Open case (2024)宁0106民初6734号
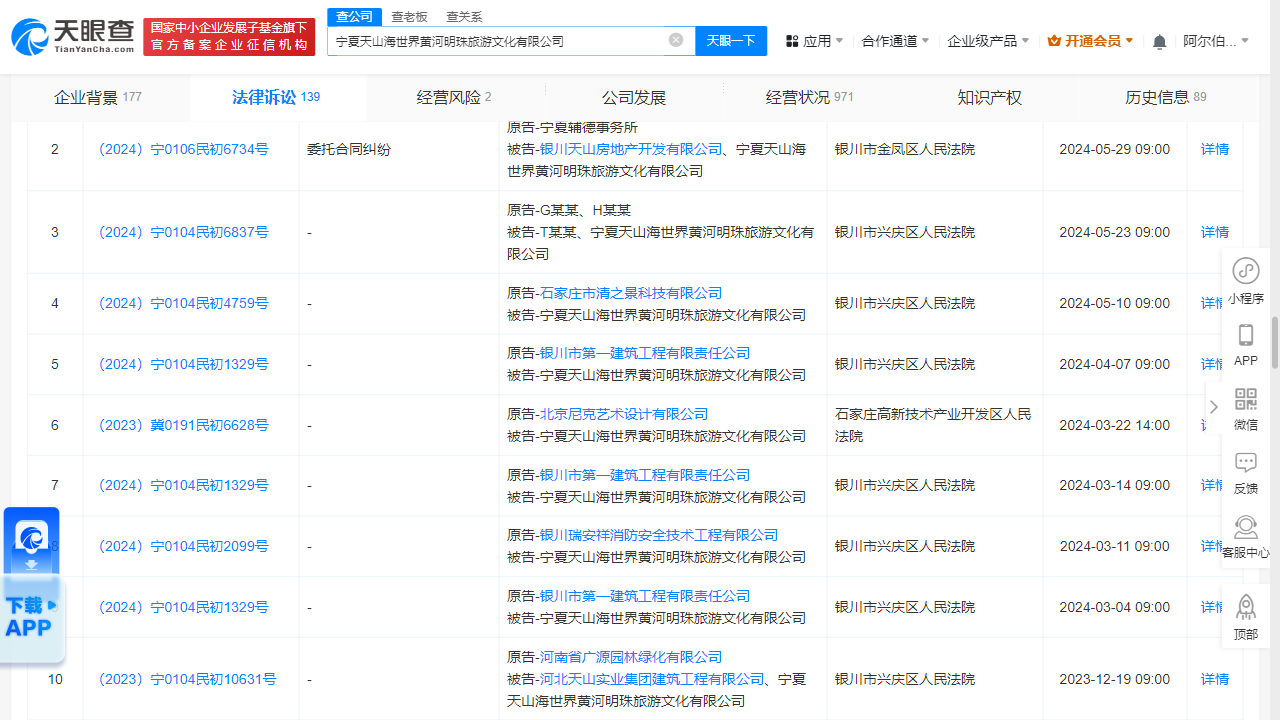Viewport: 1280px width, 720px height. tap(183, 149)
